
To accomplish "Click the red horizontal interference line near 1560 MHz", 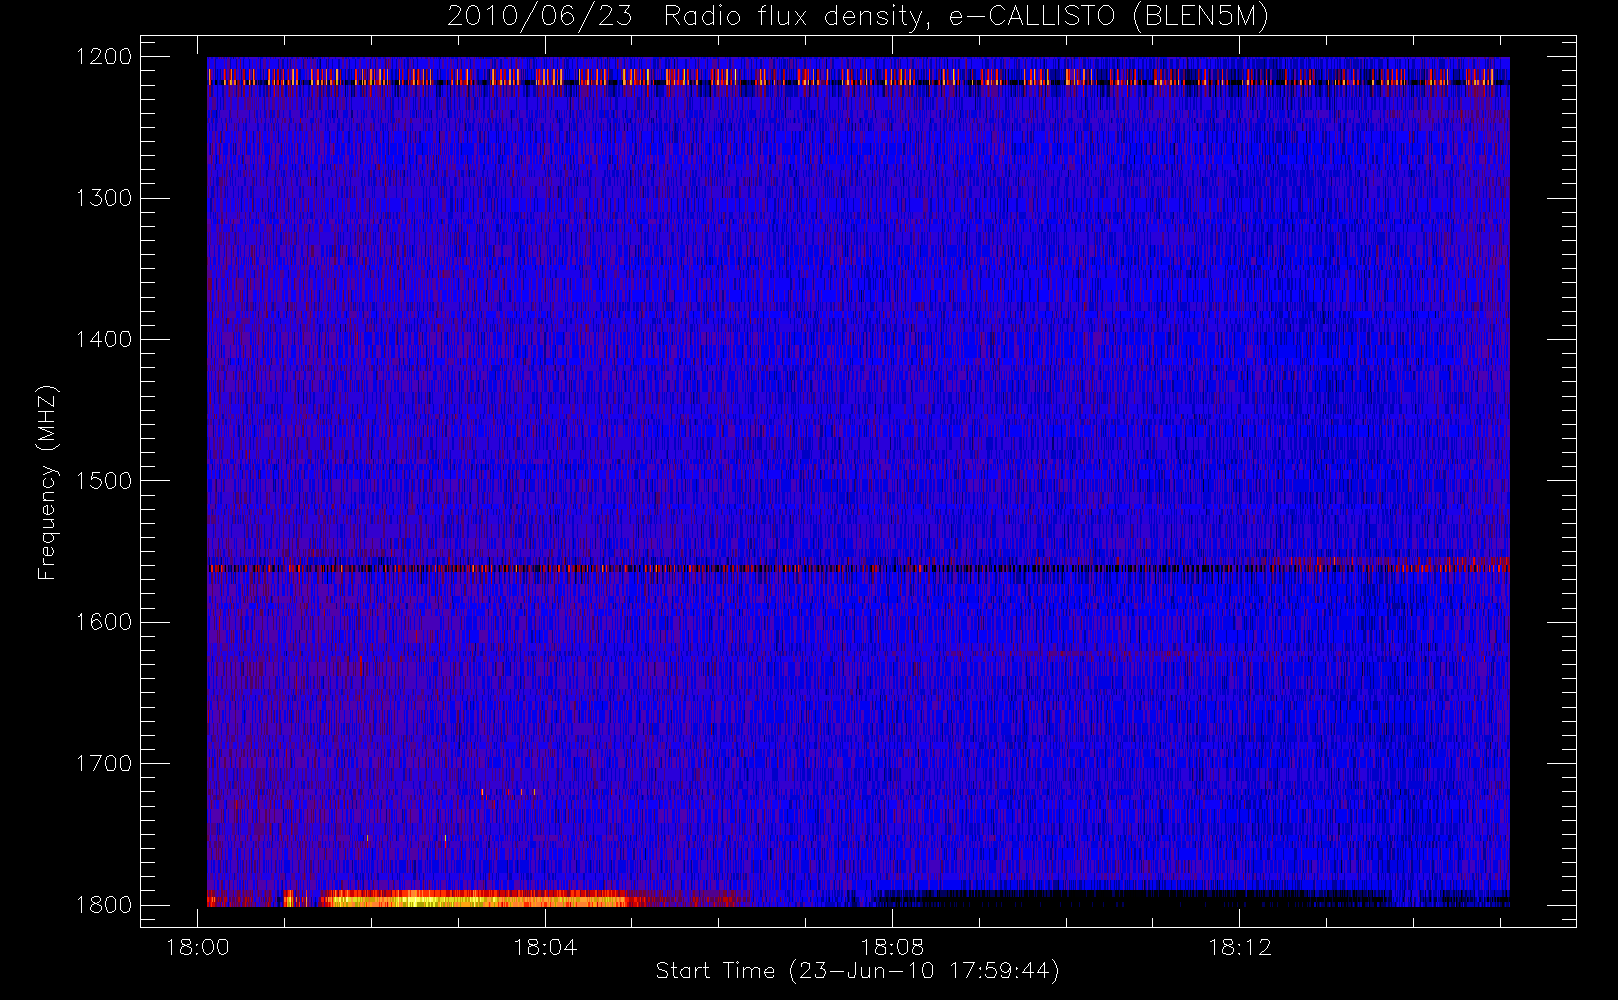I will 858,568.
